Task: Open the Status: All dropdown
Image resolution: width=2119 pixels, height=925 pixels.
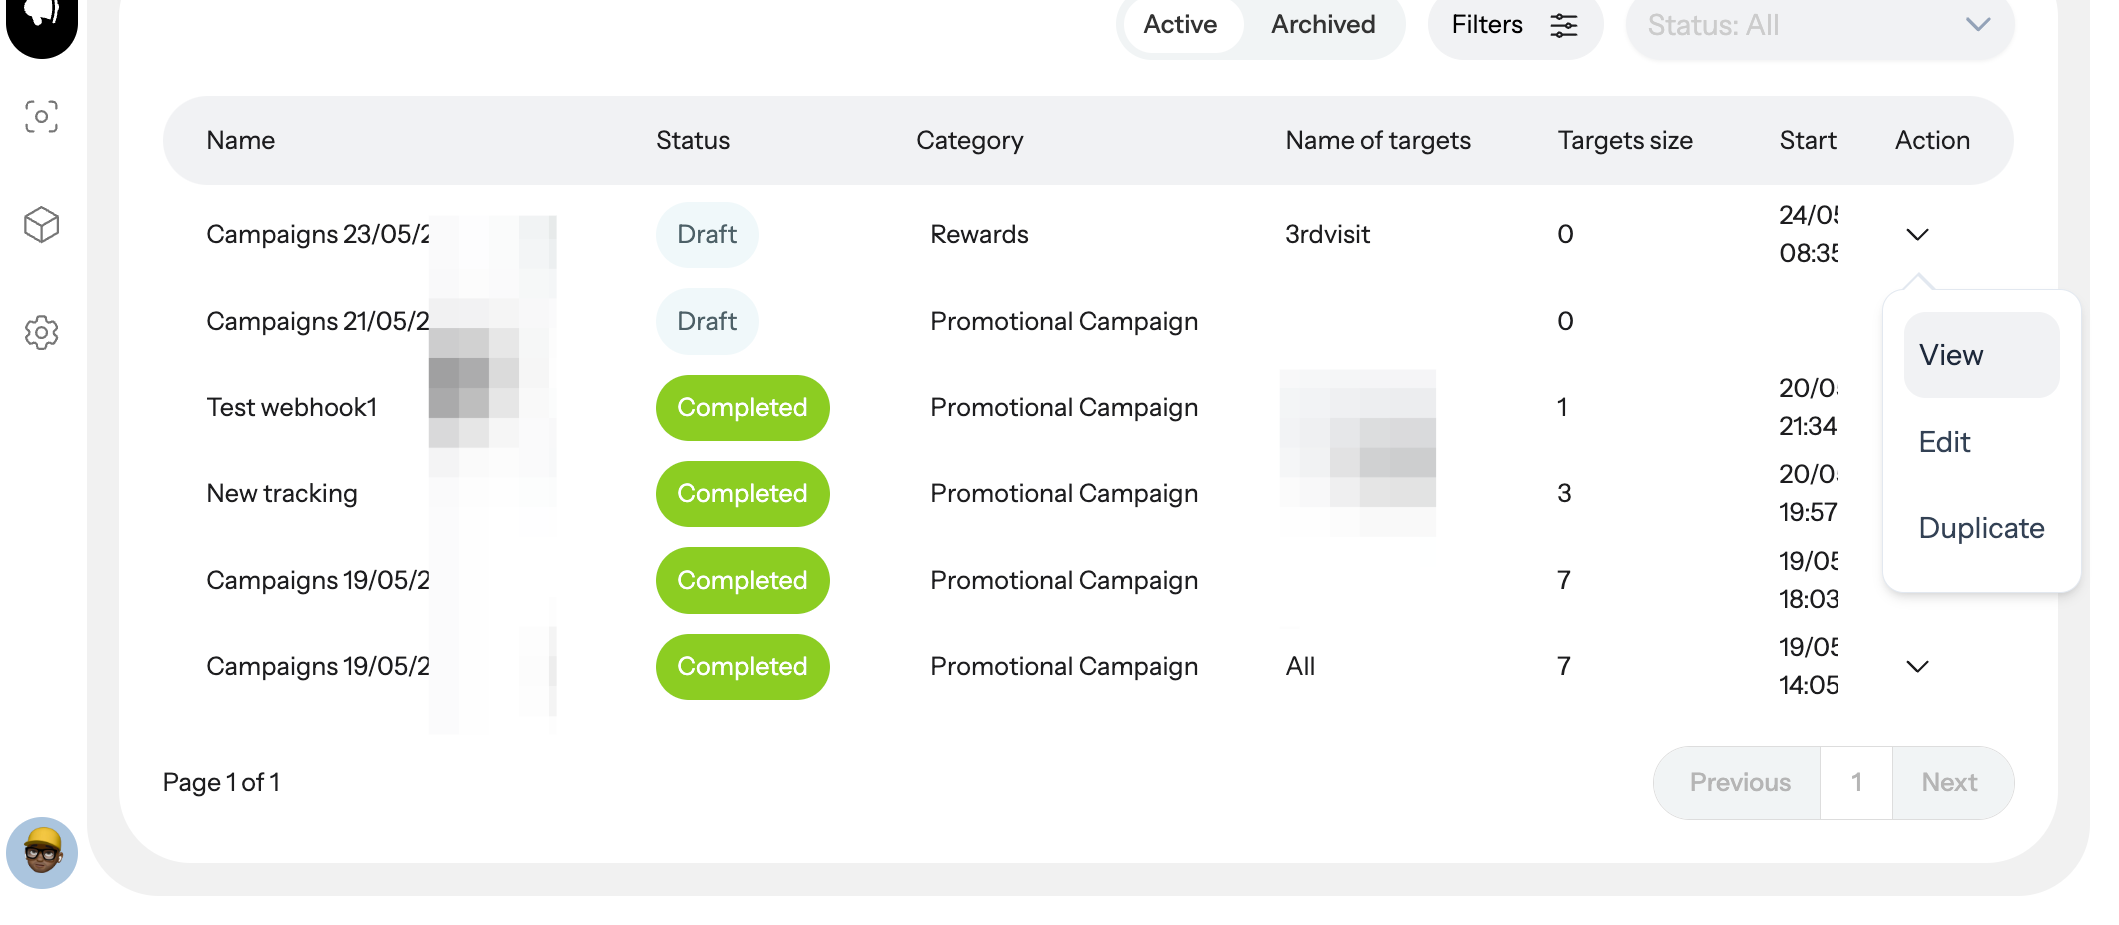Action: pos(1819,26)
